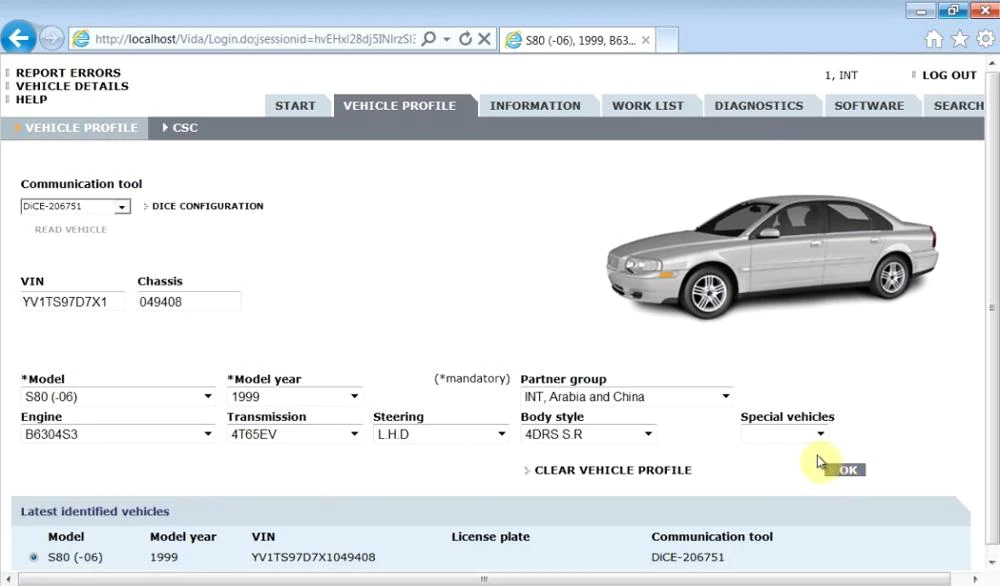1000x586 pixels.
Task: Select the VEHICLE PROFILE sub-tab
Action: point(75,128)
